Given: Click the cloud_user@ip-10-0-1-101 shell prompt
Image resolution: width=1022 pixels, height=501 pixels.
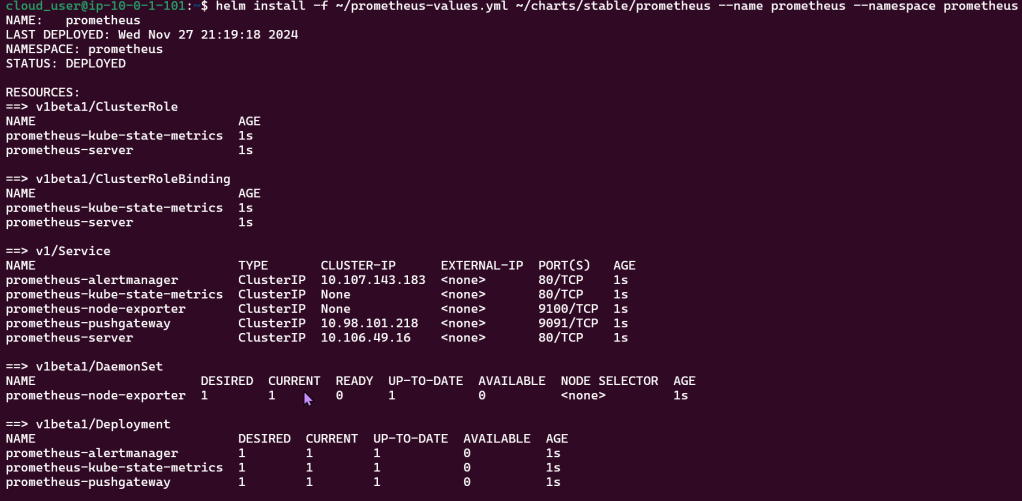Looking at the screenshot, I should coord(97,6).
